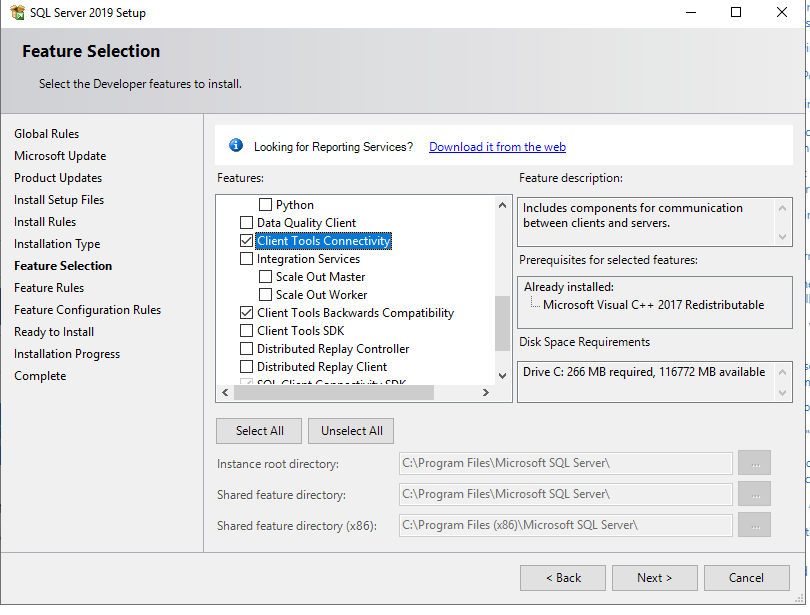Click Feature description scroll down arrow
This screenshot has height=615, width=810.
782,236
